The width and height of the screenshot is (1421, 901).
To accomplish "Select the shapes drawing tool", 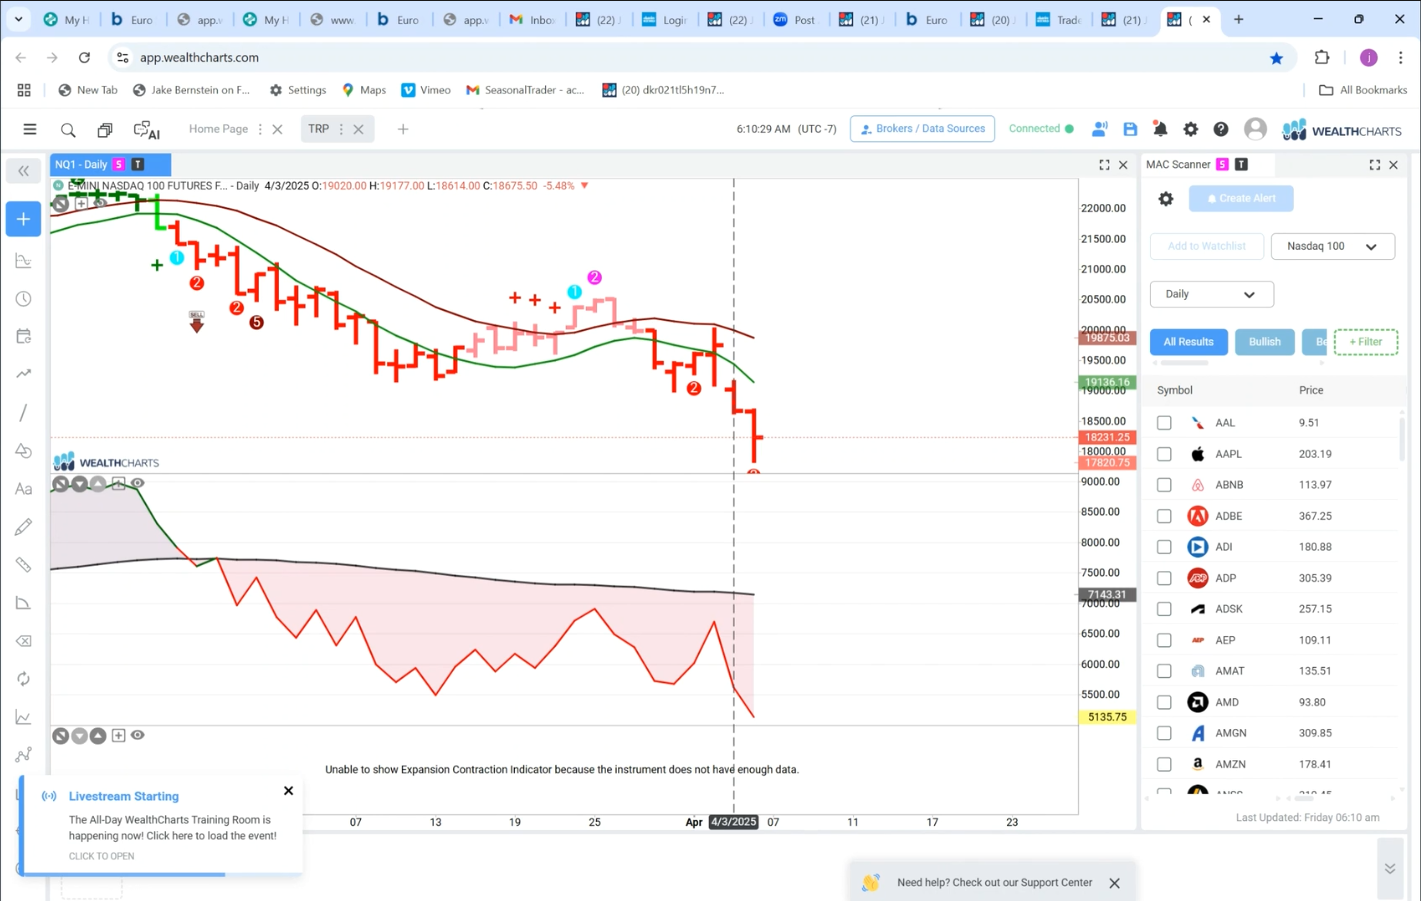I will pyautogui.click(x=23, y=451).
